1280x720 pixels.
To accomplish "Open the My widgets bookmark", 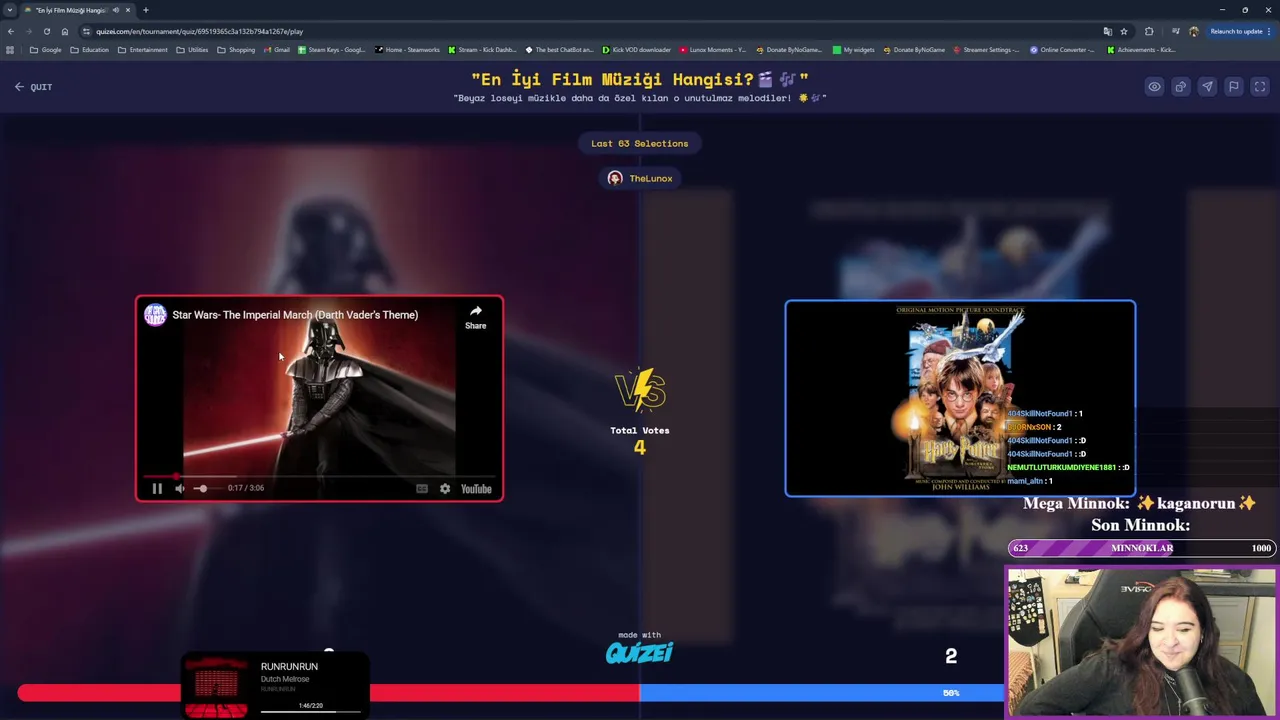I will pyautogui.click(x=854, y=50).
